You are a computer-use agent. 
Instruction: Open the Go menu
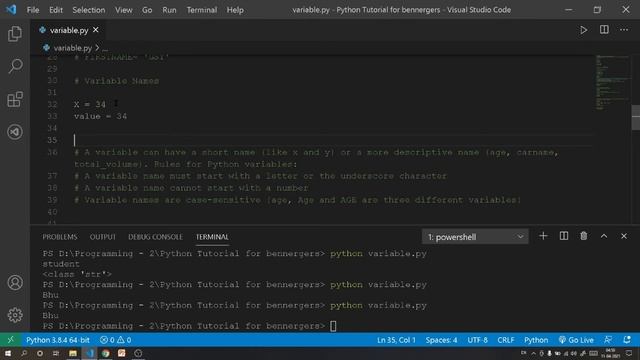click(147, 10)
